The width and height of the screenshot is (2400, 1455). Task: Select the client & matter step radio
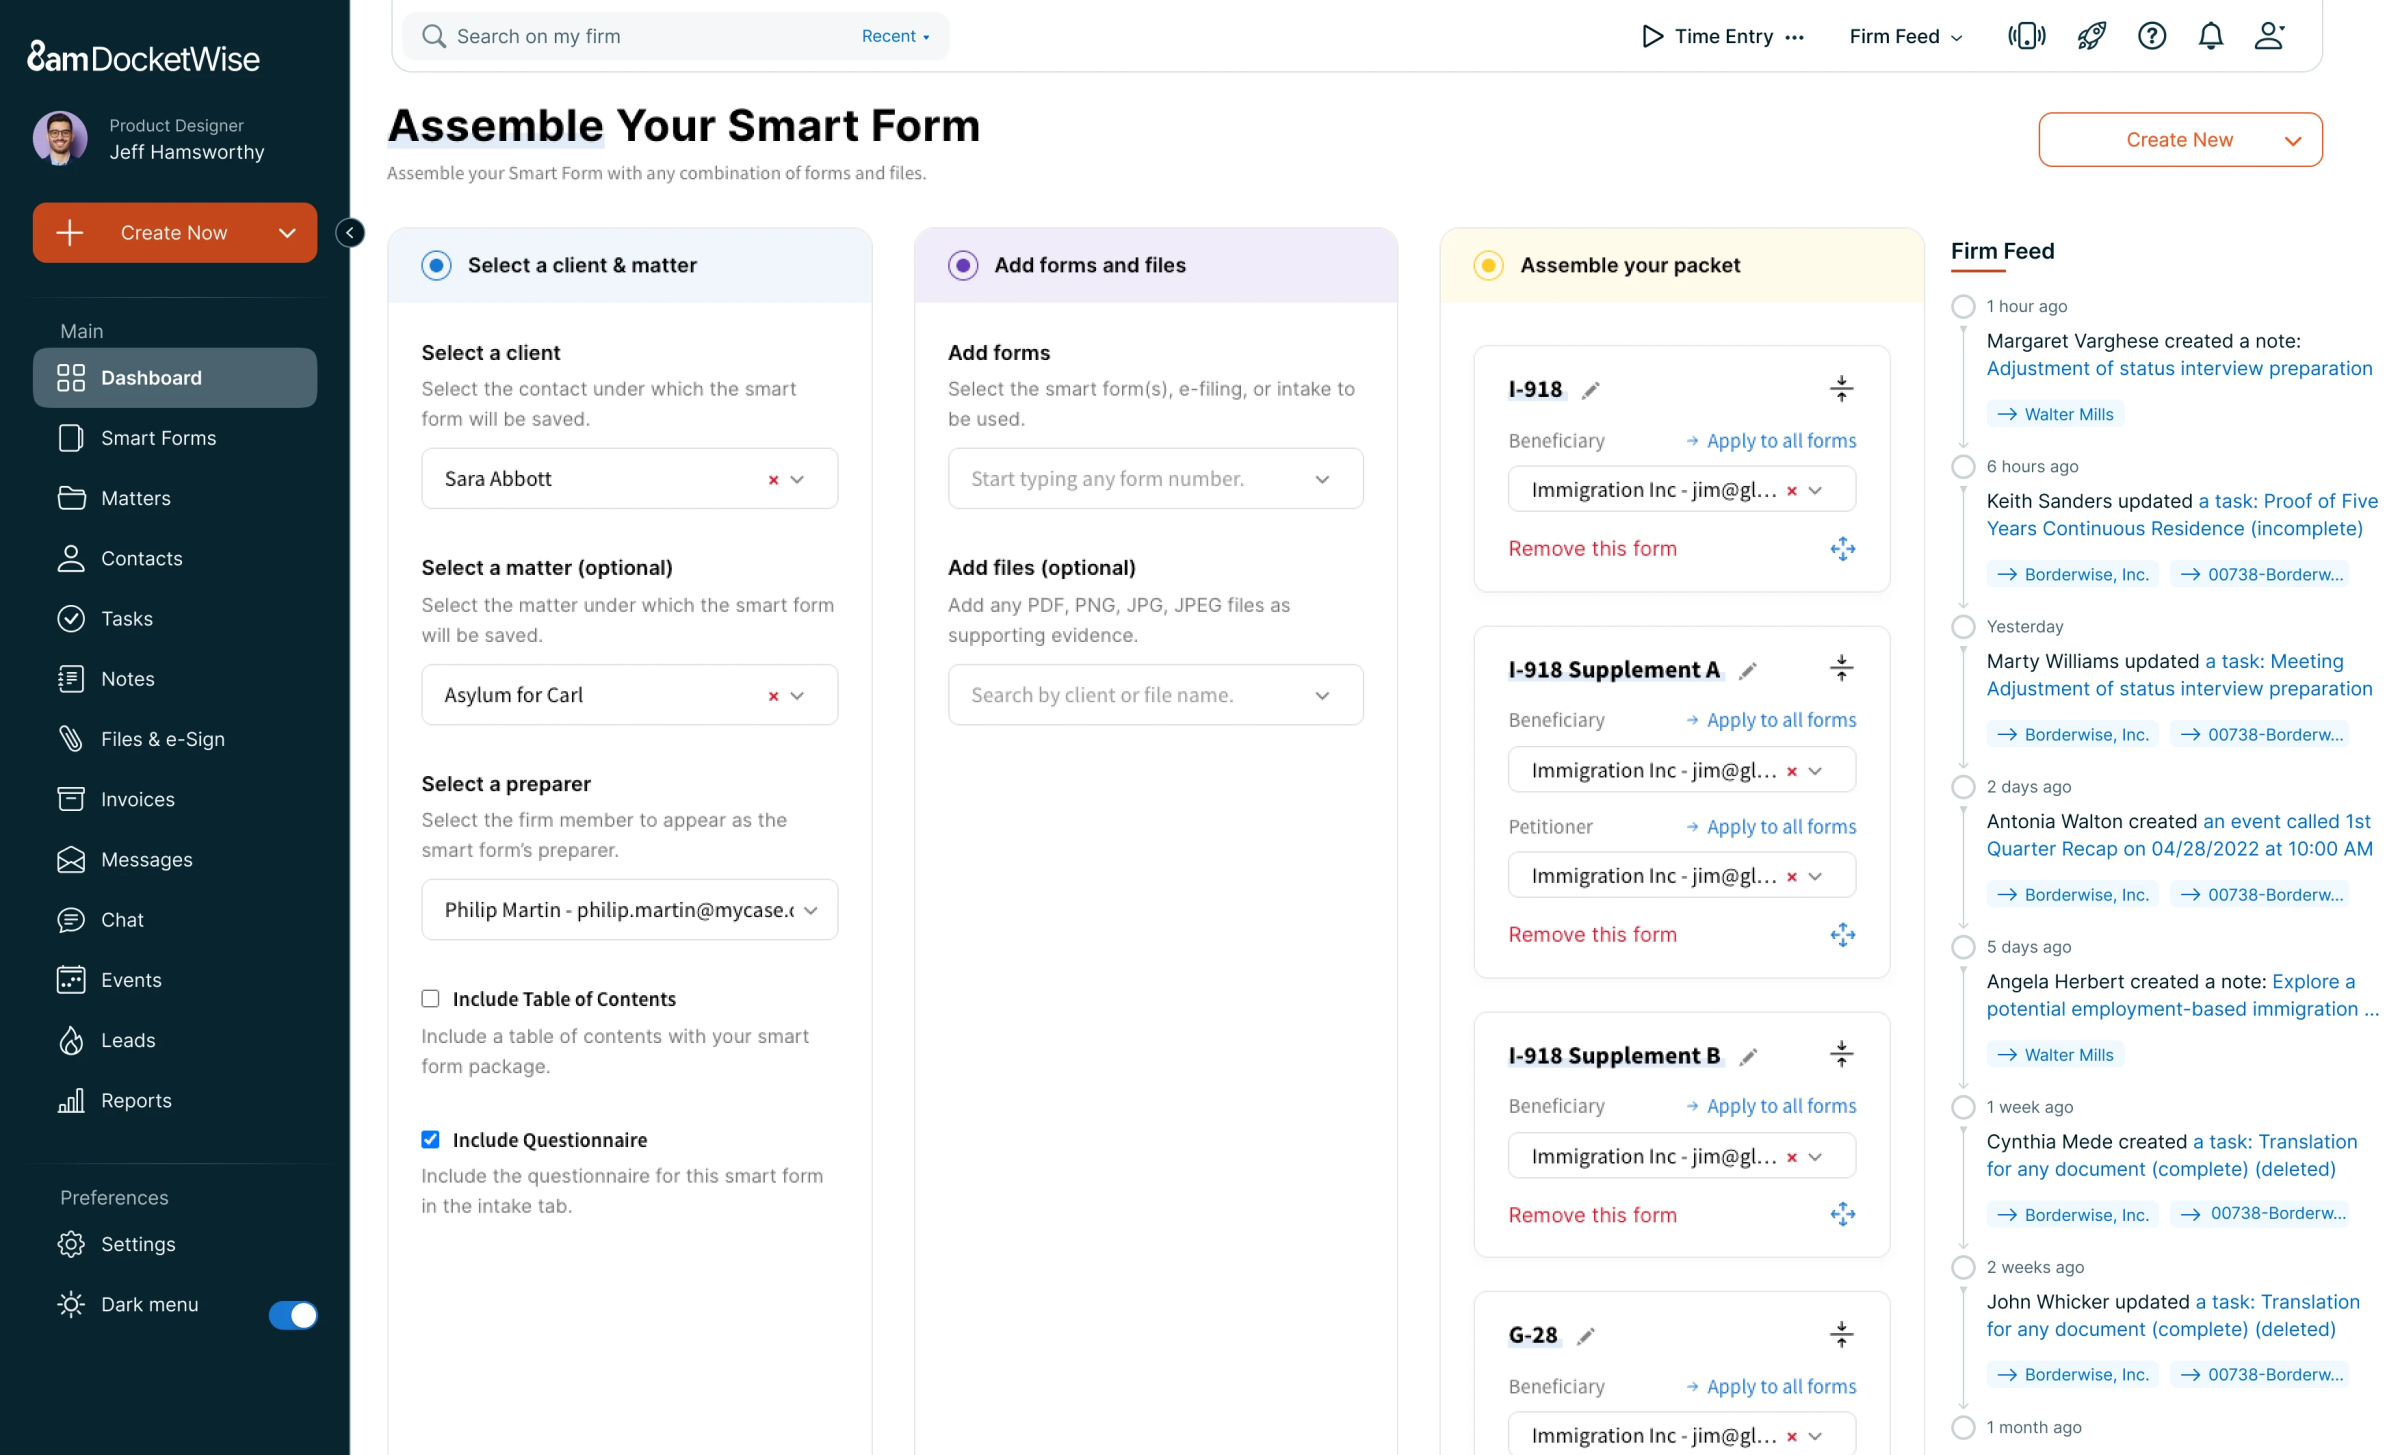click(x=437, y=265)
